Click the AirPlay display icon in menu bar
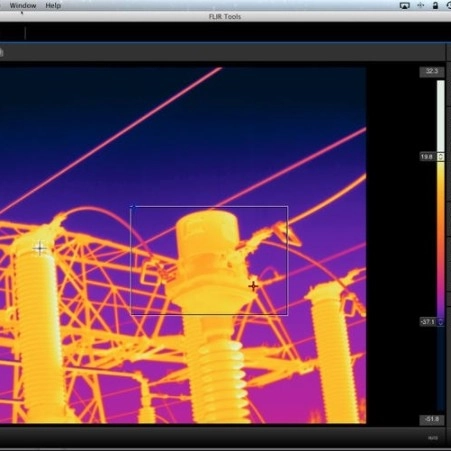Screen dimensions: 451x451 coord(405,5)
